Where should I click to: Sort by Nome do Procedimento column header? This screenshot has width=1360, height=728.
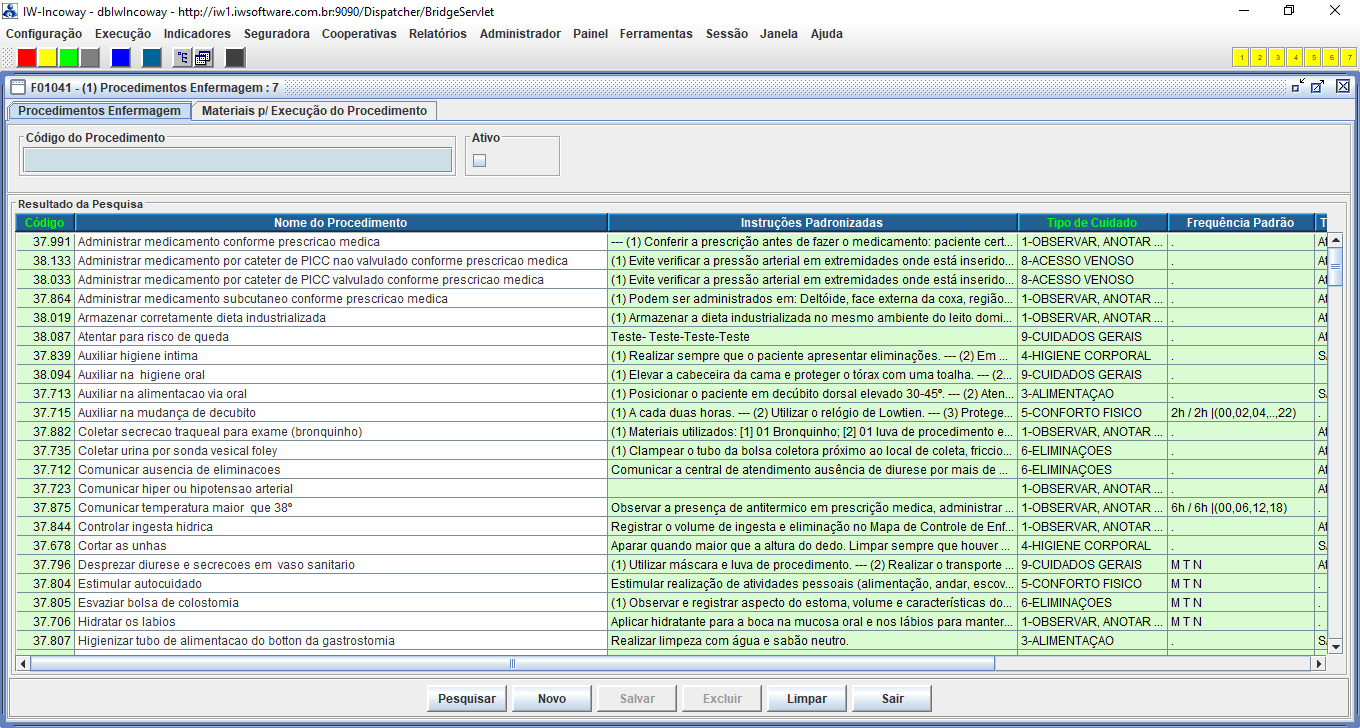click(341, 223)
